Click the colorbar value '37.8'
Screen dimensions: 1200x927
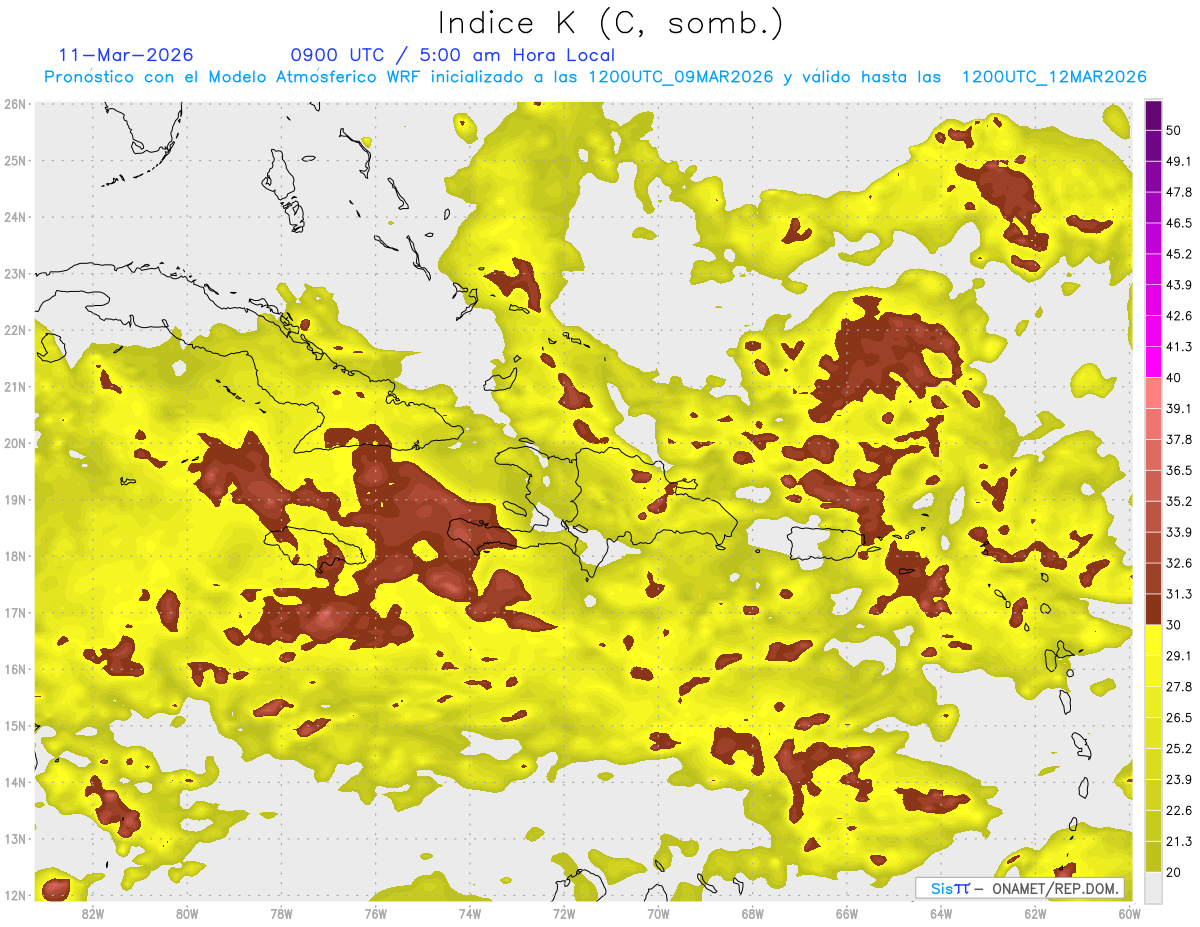point(1178,439)
